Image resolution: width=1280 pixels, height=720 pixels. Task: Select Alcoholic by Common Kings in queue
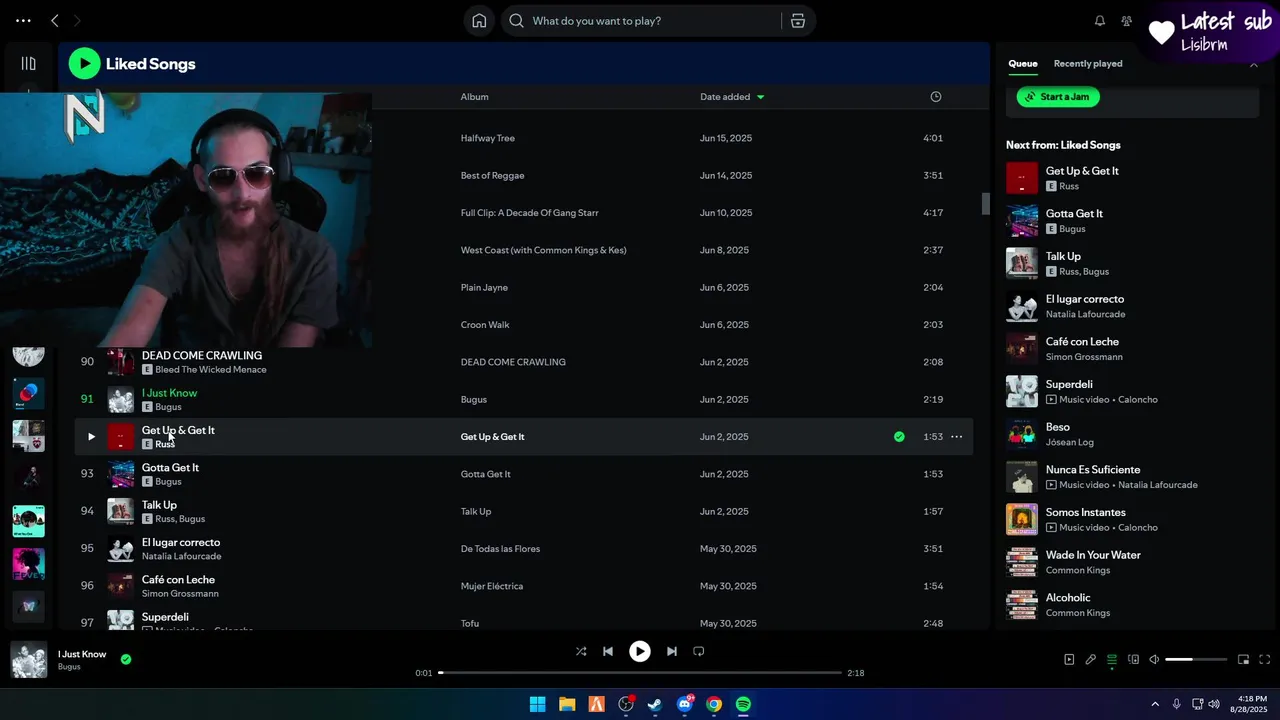click(x=1132, y=604)
